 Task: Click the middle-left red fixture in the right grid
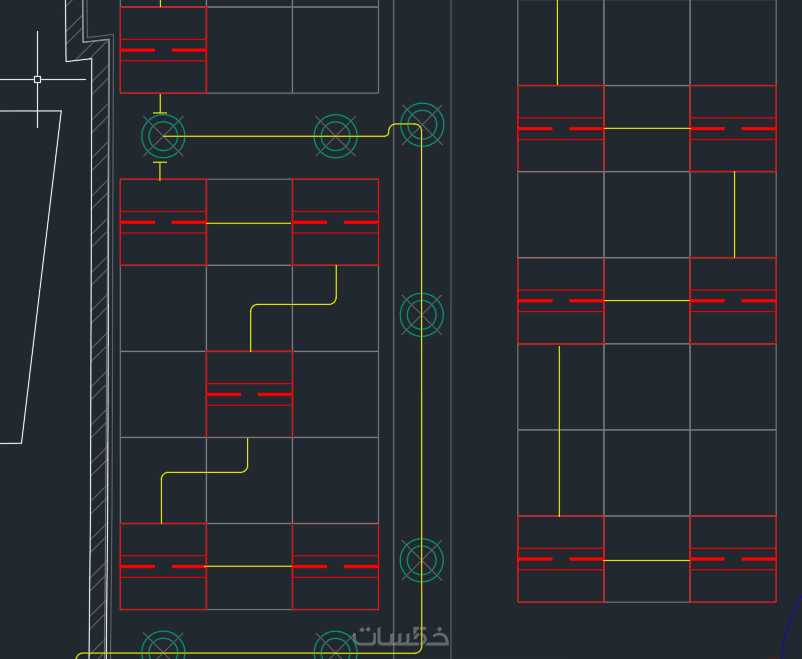tap(561, 300)
